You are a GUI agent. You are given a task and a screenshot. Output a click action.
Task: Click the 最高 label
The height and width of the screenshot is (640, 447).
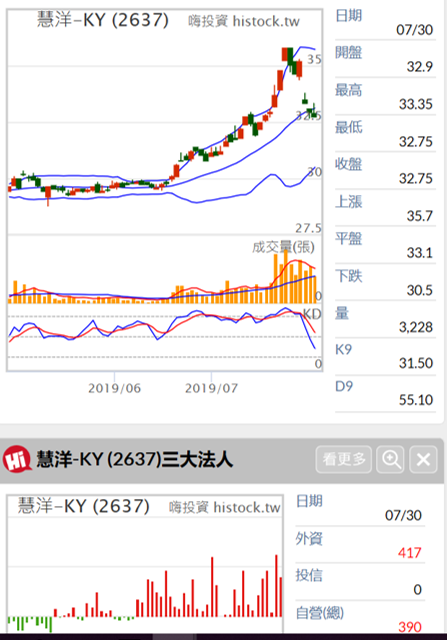pyautogui.click(x=349, y=90)
